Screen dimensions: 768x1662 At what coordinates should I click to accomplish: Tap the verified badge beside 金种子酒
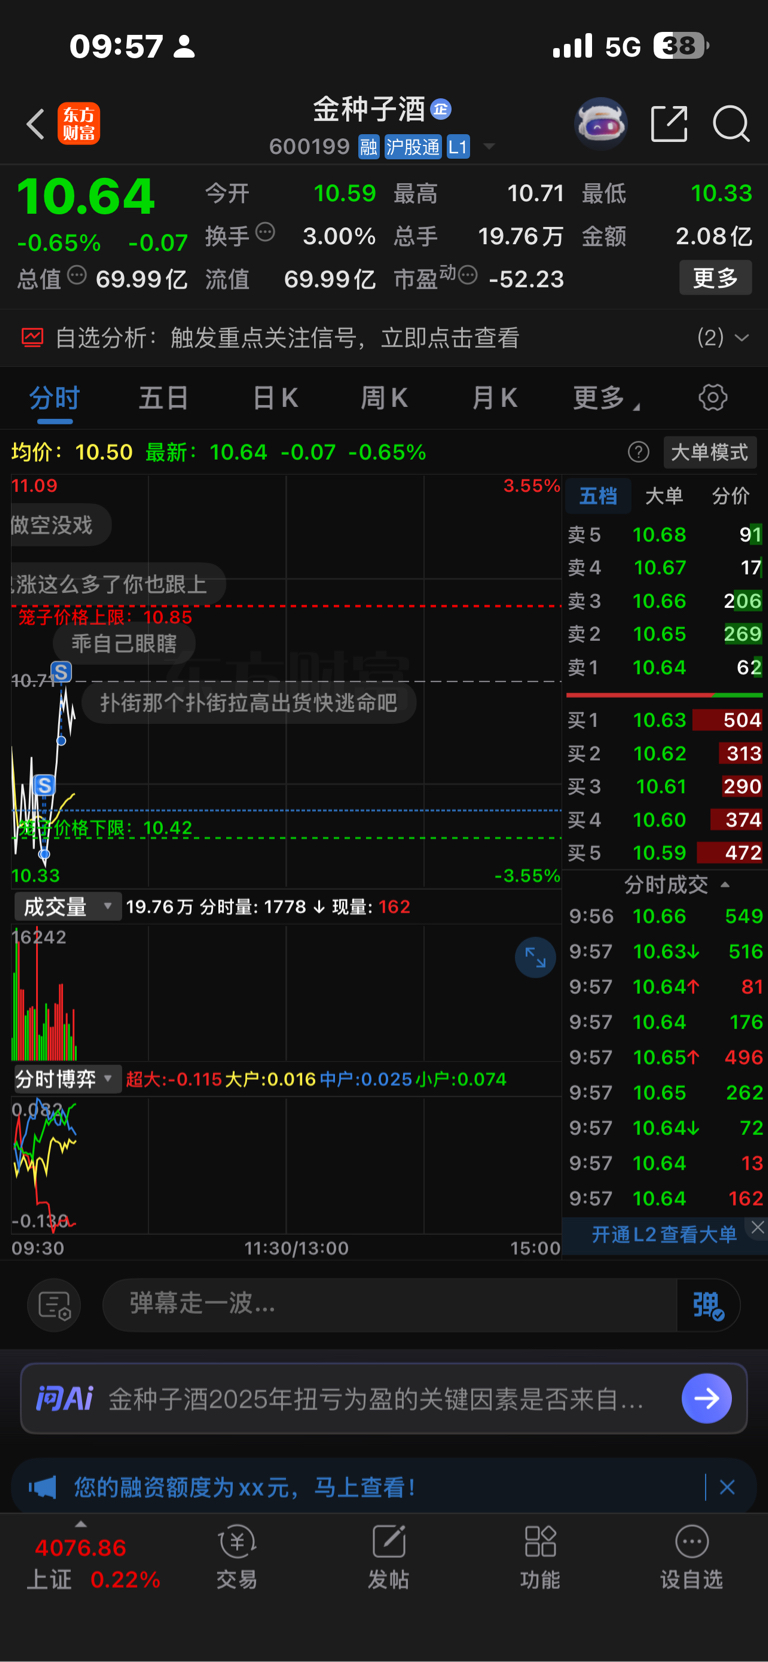pyautogui.click(x=441, y=109)
